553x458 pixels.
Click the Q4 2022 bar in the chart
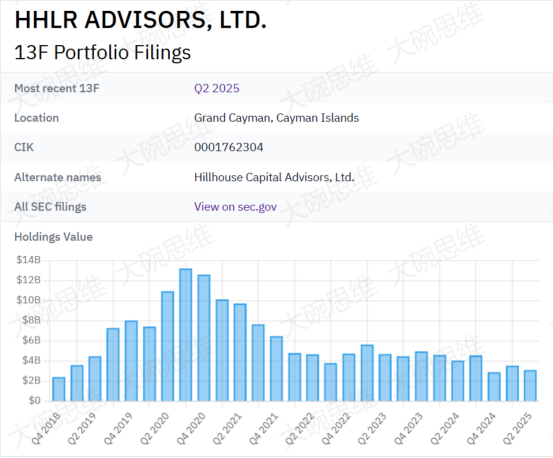point(349,378)
